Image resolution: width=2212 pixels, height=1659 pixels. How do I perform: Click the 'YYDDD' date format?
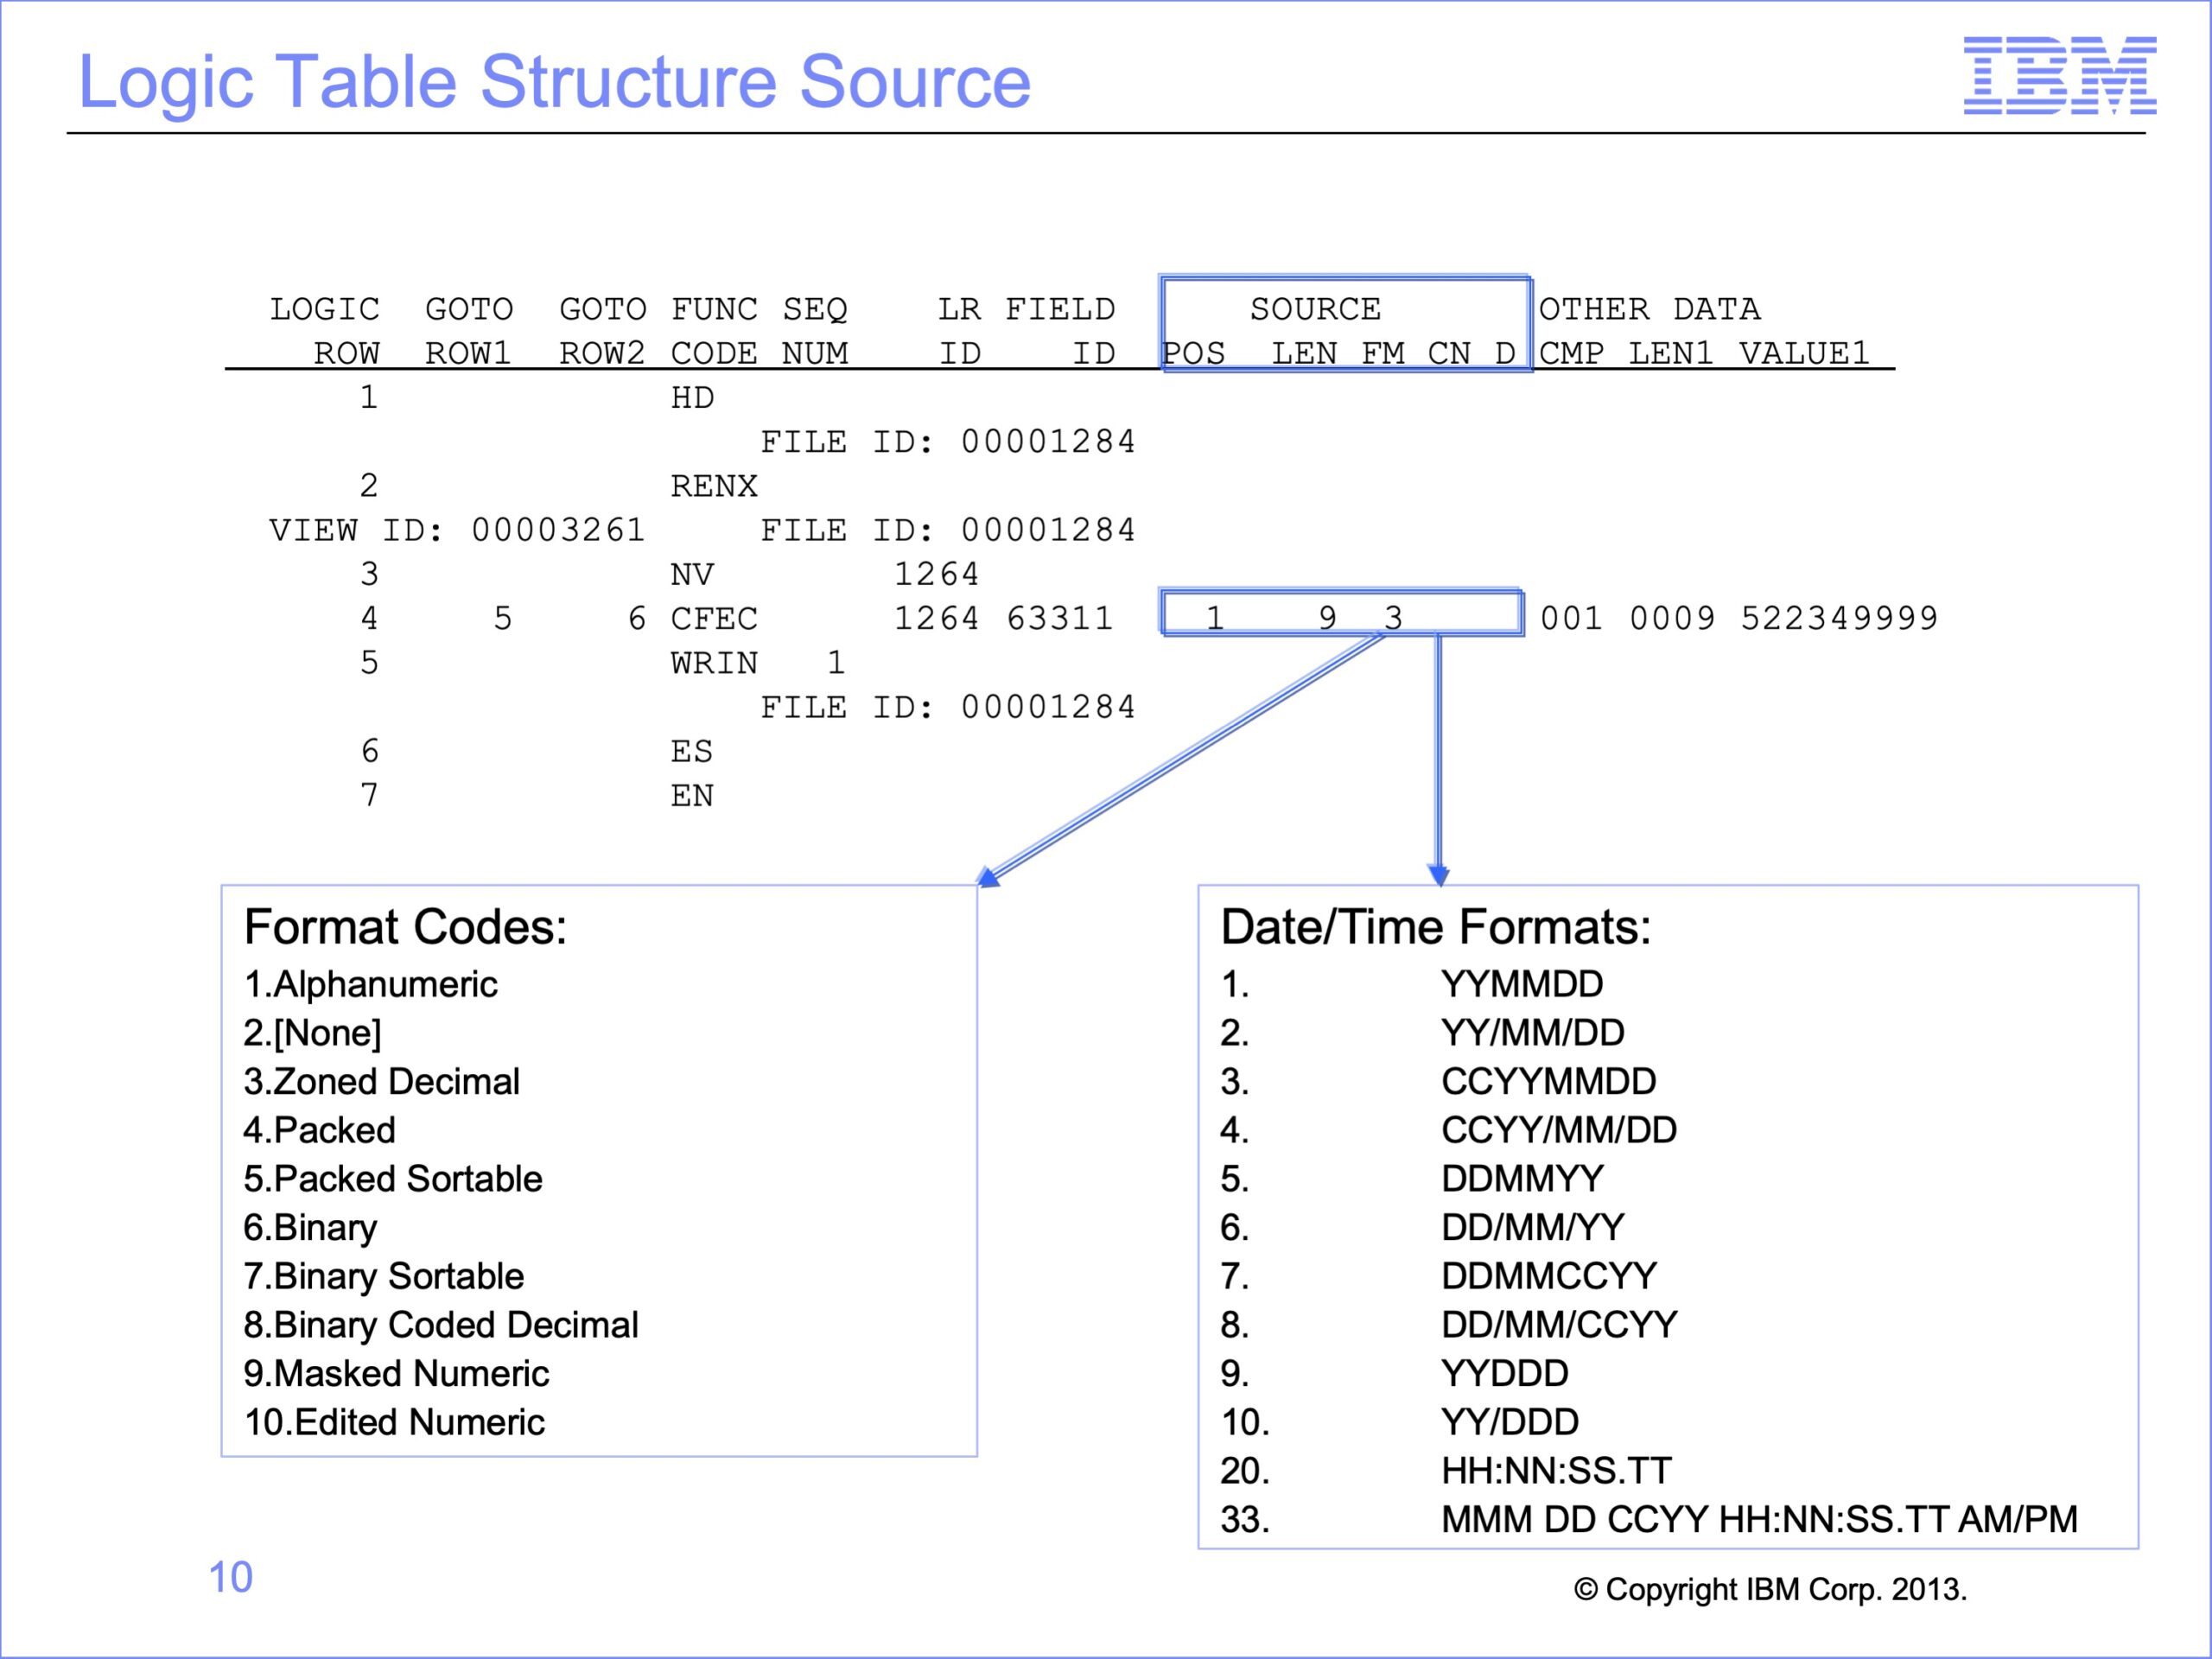[x=1504, y=1374]
